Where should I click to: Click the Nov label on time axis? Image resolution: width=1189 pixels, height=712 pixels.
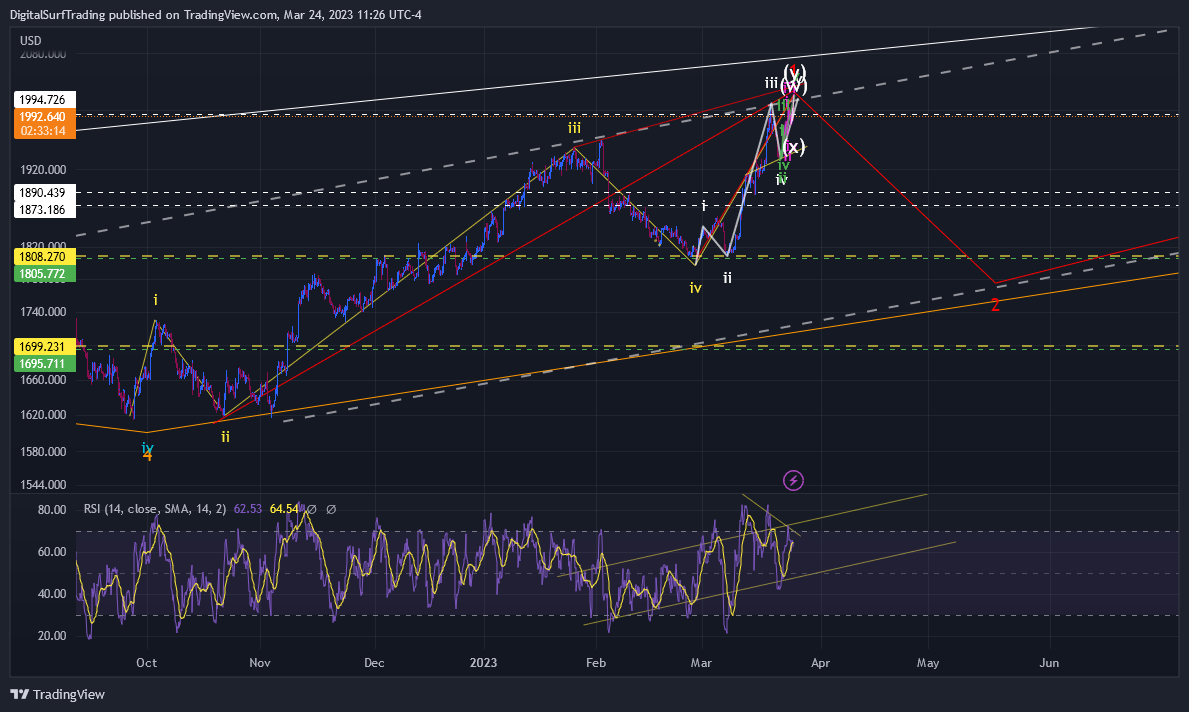[260, 663]
